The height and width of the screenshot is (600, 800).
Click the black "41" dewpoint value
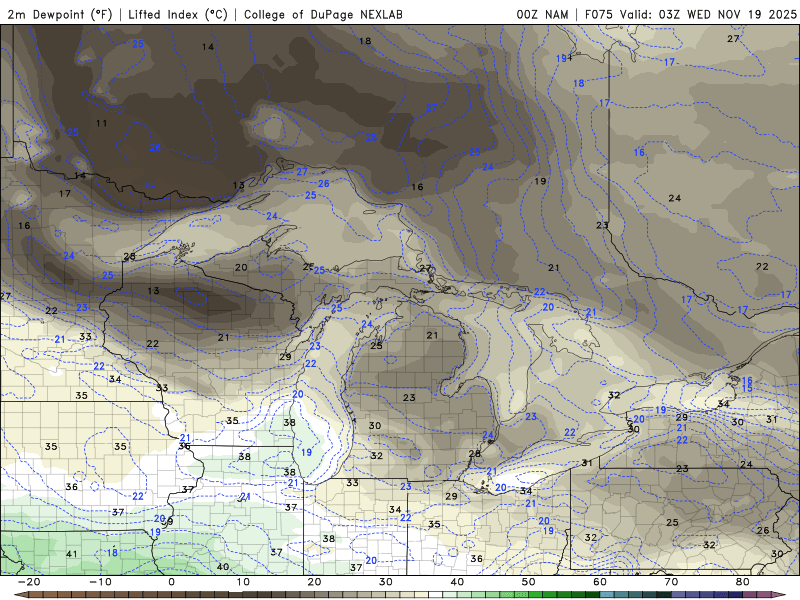[71, 554]
